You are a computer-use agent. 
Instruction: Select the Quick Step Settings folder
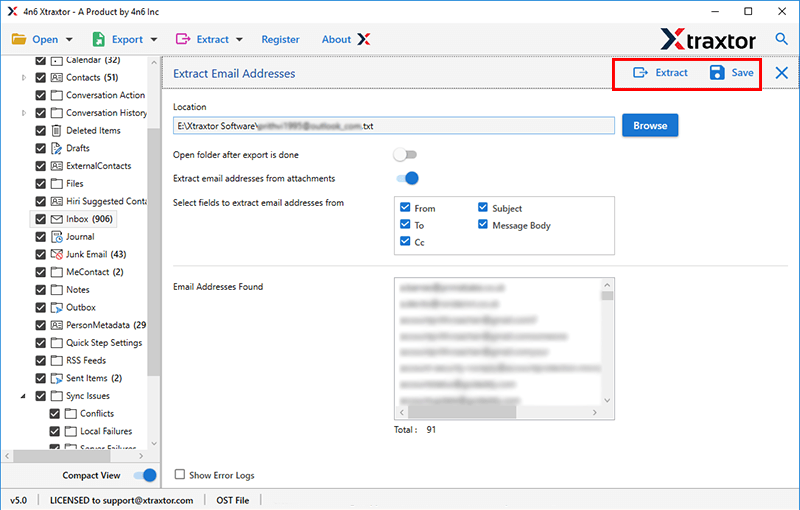pos(104,343)
